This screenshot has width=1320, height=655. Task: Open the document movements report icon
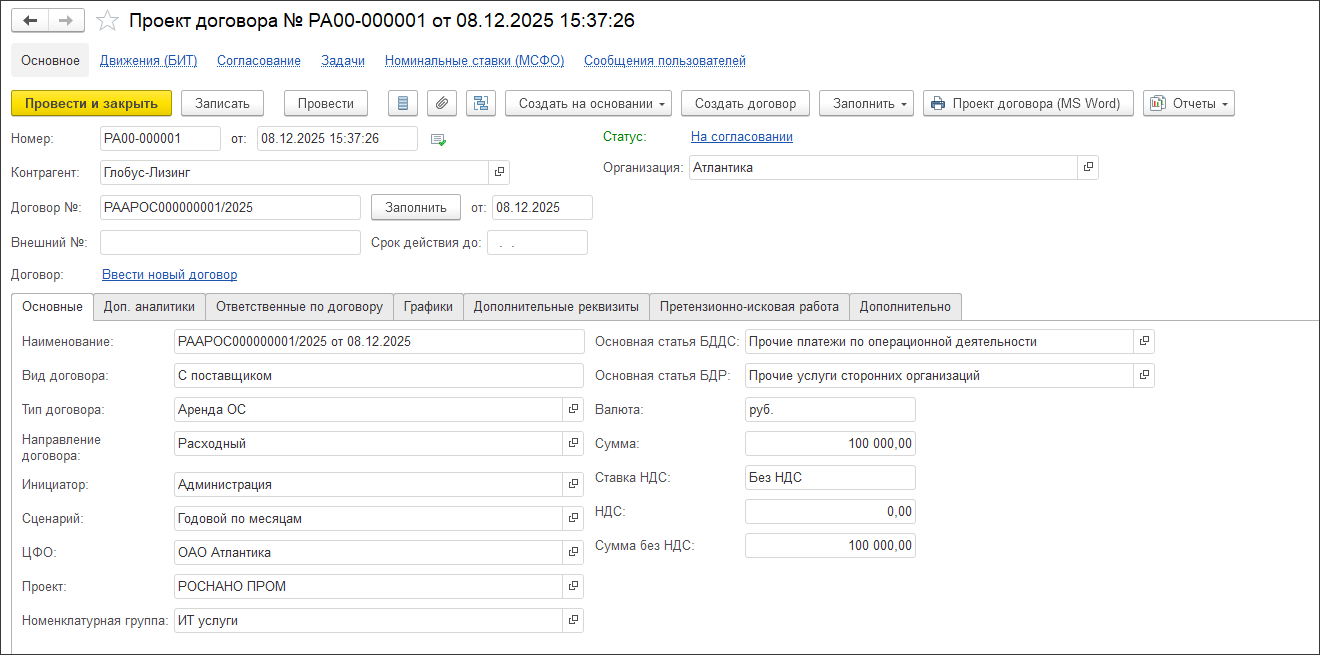coord(403,103)
